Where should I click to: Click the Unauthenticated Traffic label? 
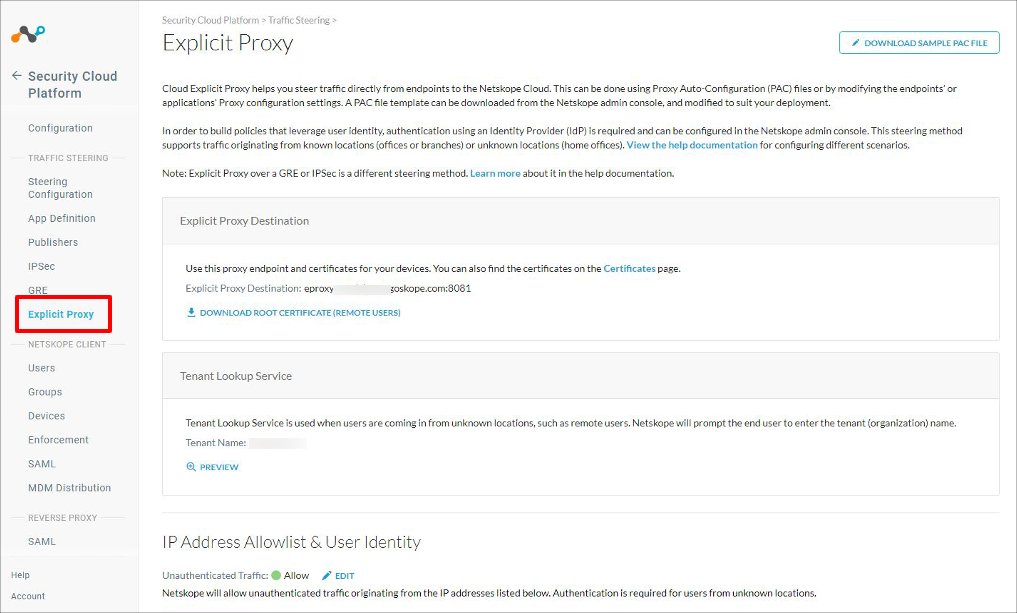coord(215,576)
